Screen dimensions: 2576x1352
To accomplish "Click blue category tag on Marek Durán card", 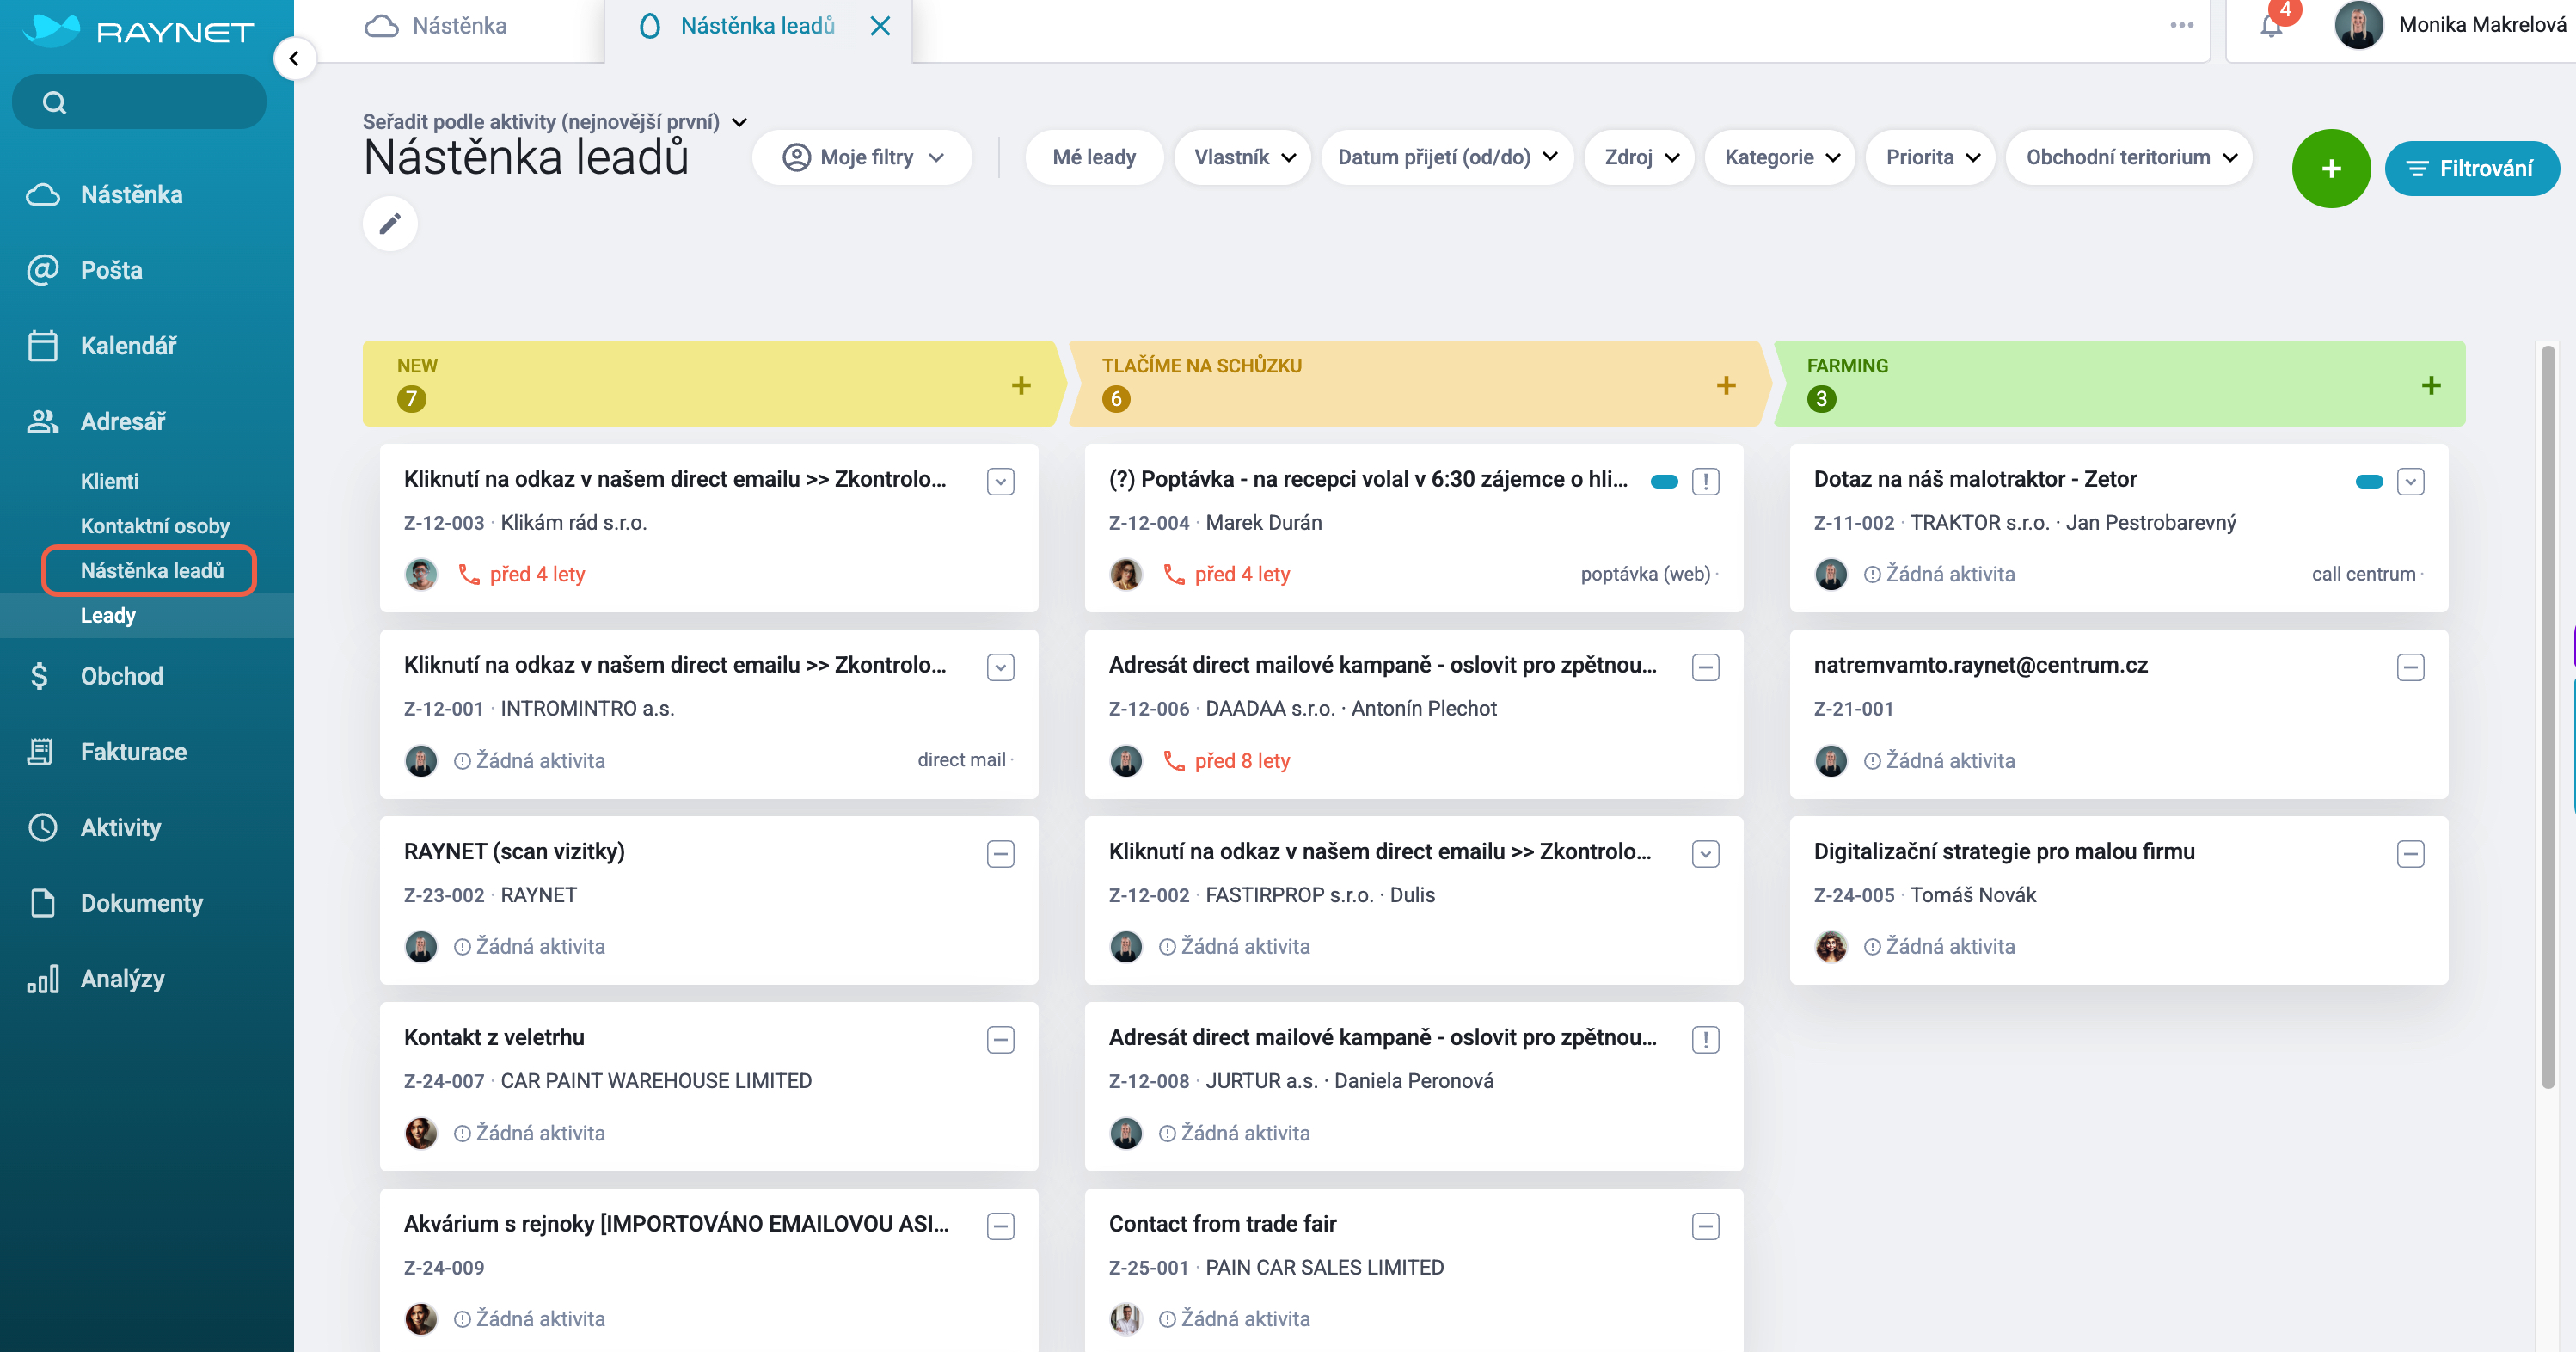I will click(x=1664, y=482).
